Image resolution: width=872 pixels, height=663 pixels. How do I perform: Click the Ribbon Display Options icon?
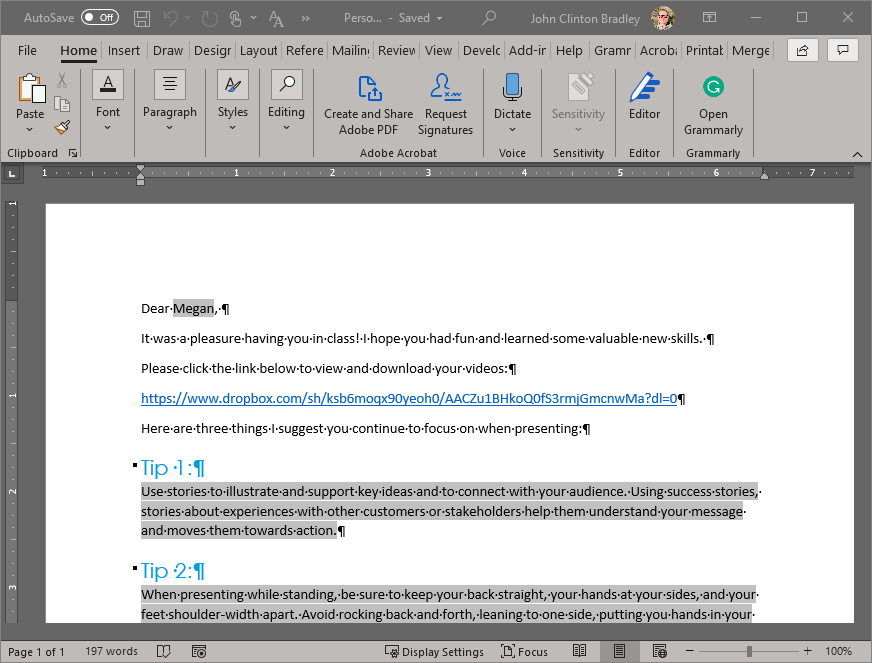[x=710, y=18]
